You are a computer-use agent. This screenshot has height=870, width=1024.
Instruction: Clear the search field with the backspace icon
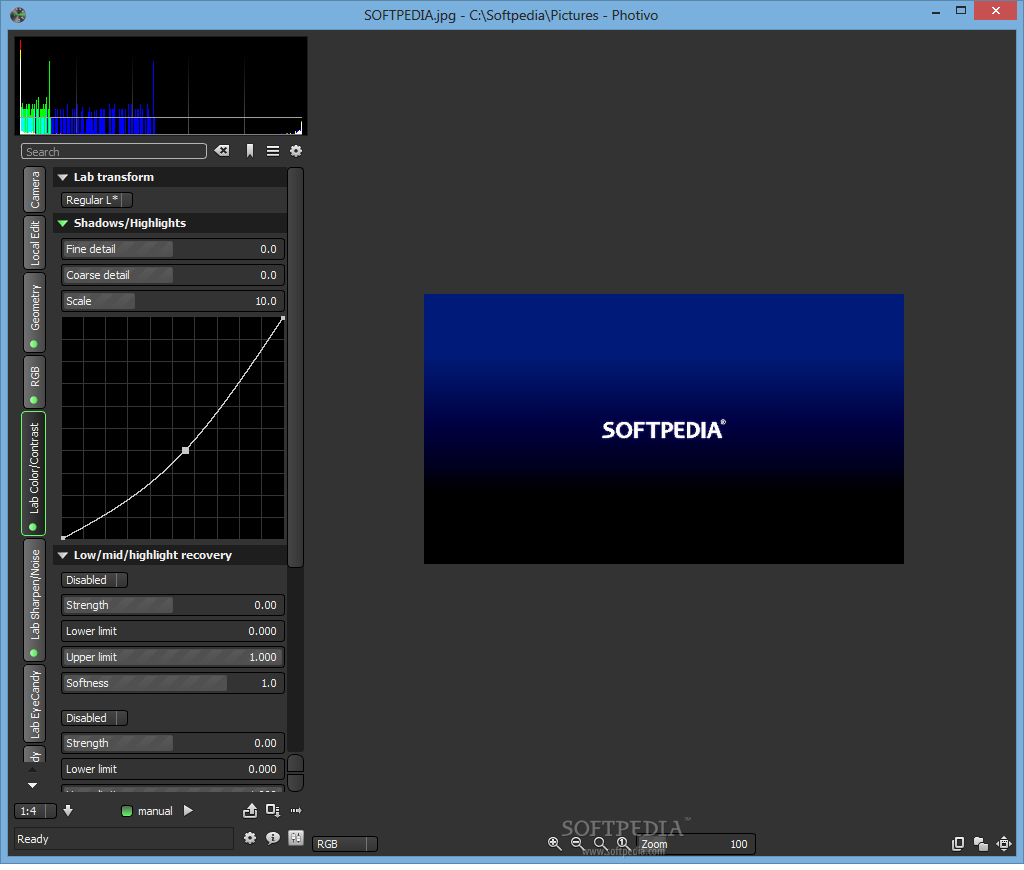point(222,151)
